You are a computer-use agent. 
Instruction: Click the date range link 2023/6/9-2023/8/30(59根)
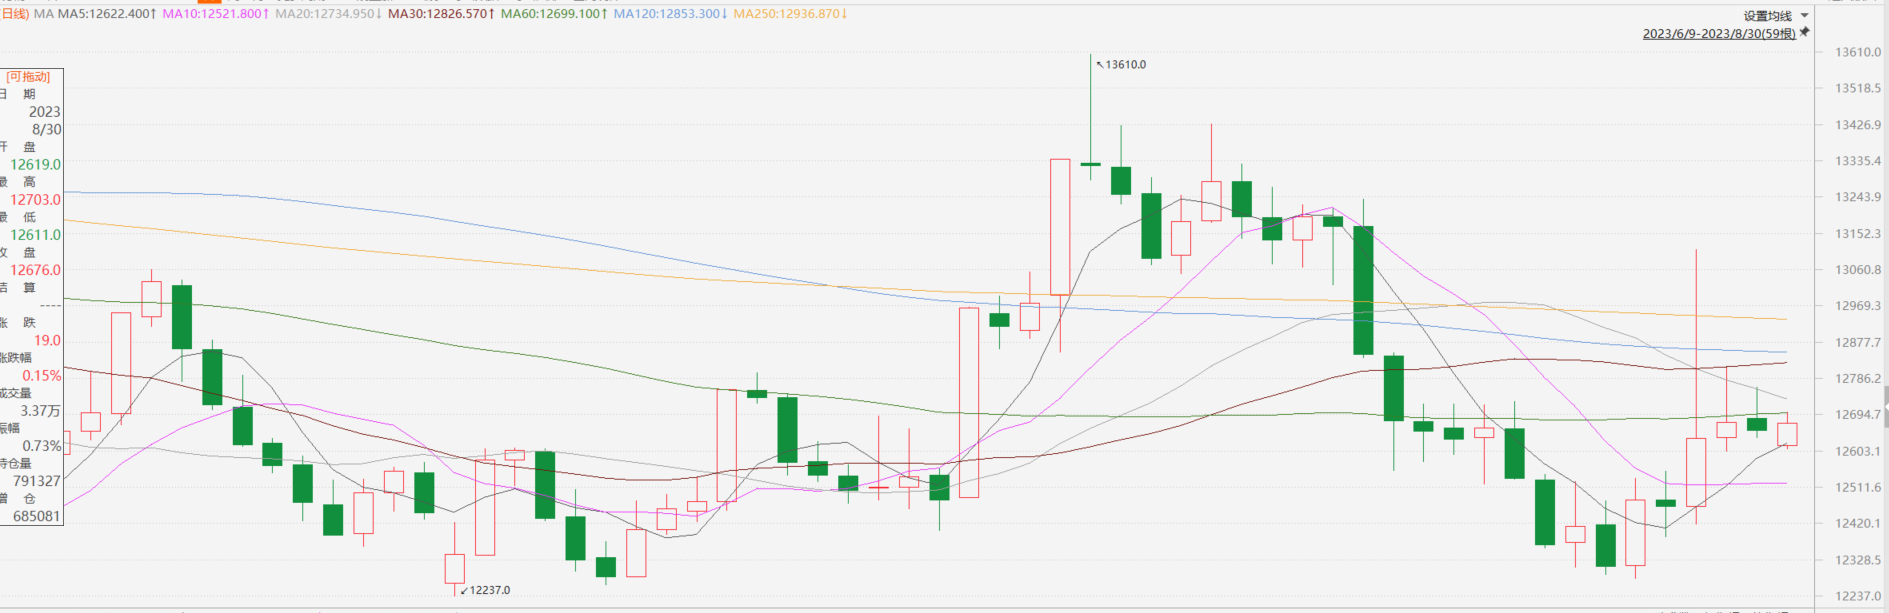[x=1719, y=34]
